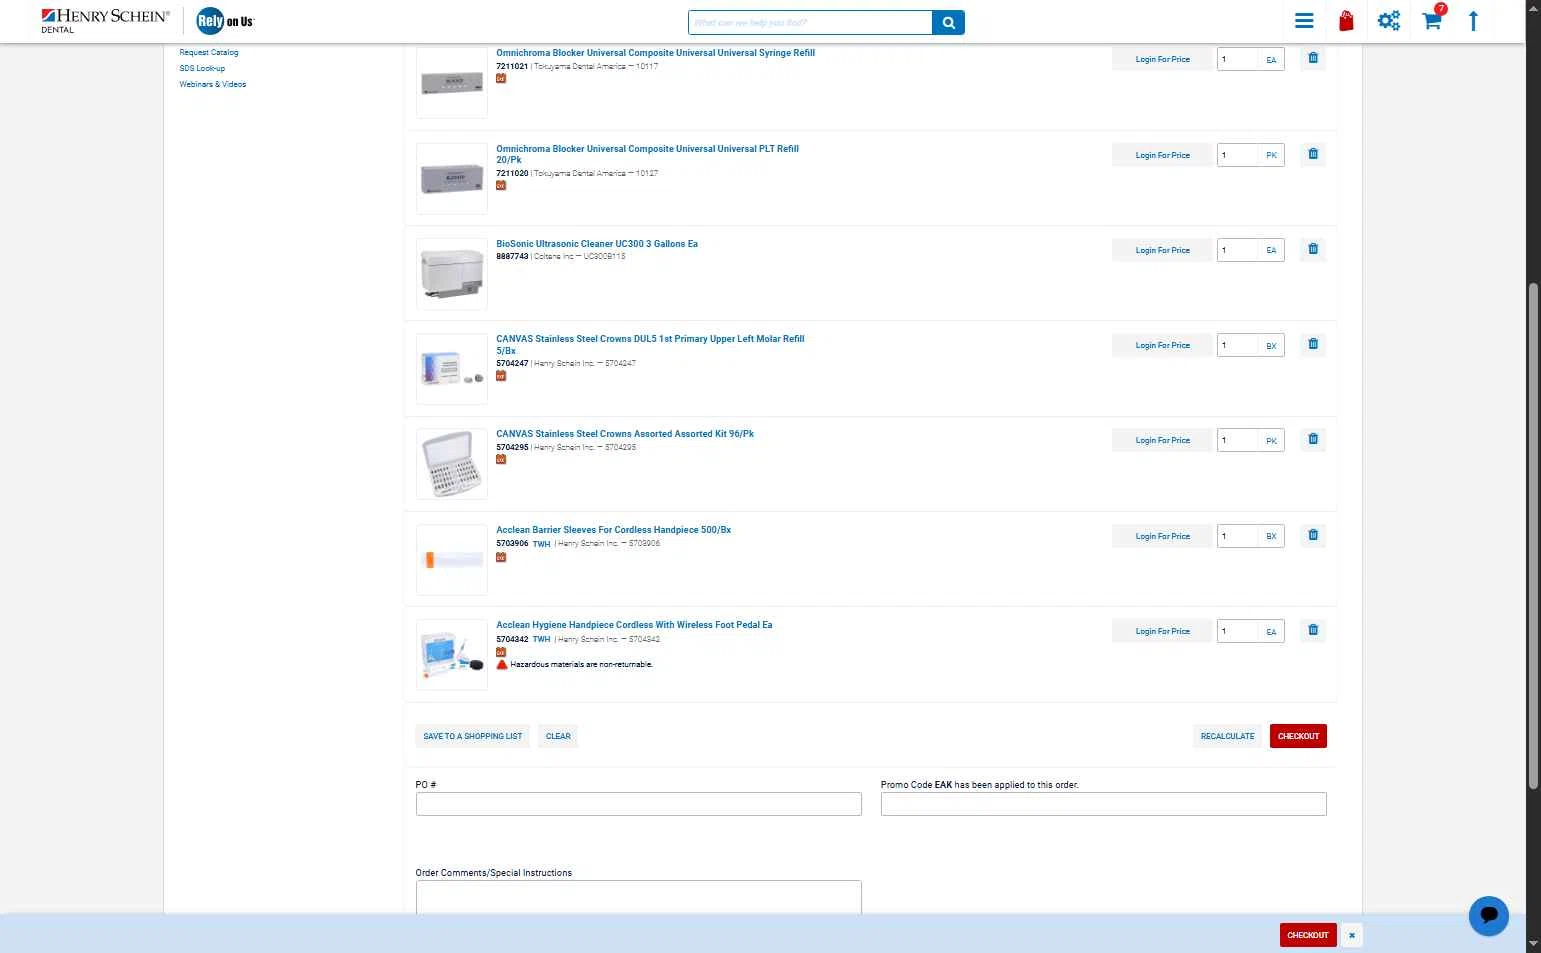Click Save To A Shopping List button
The height and width of the screenshot is (953, 1541).
pyautogui.click(x=473, y=736)
